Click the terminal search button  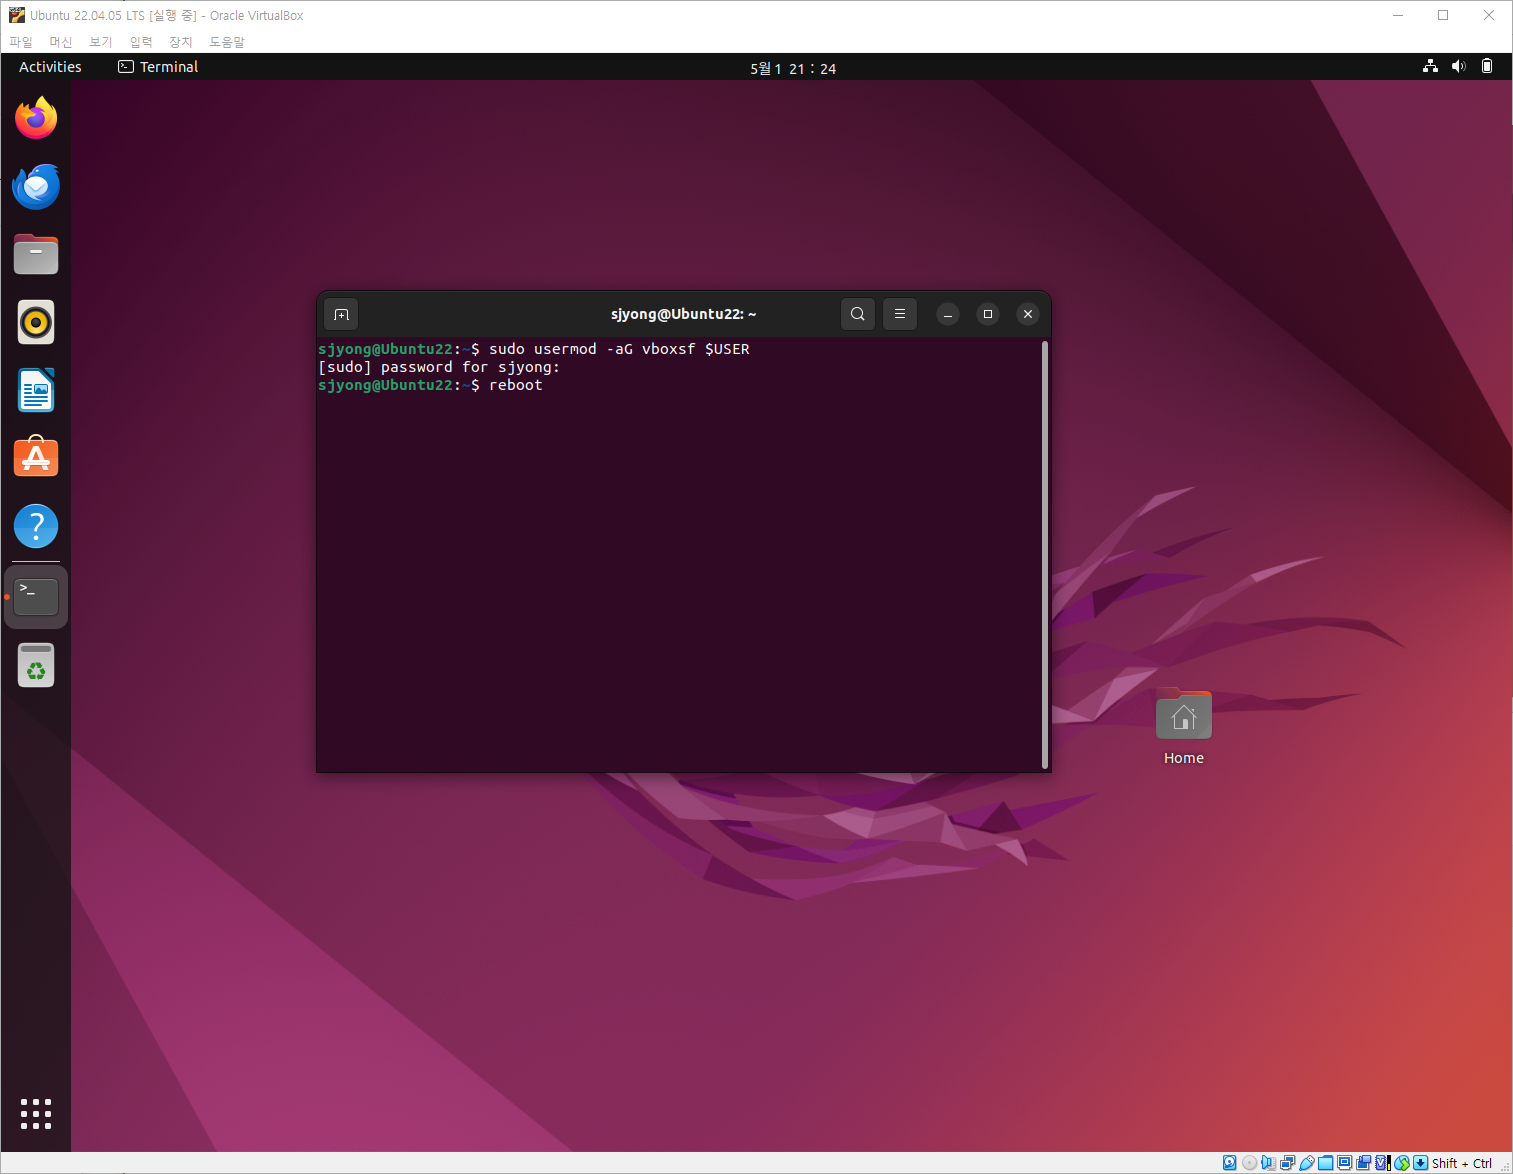pyautogui.click(x=858, y=314)
